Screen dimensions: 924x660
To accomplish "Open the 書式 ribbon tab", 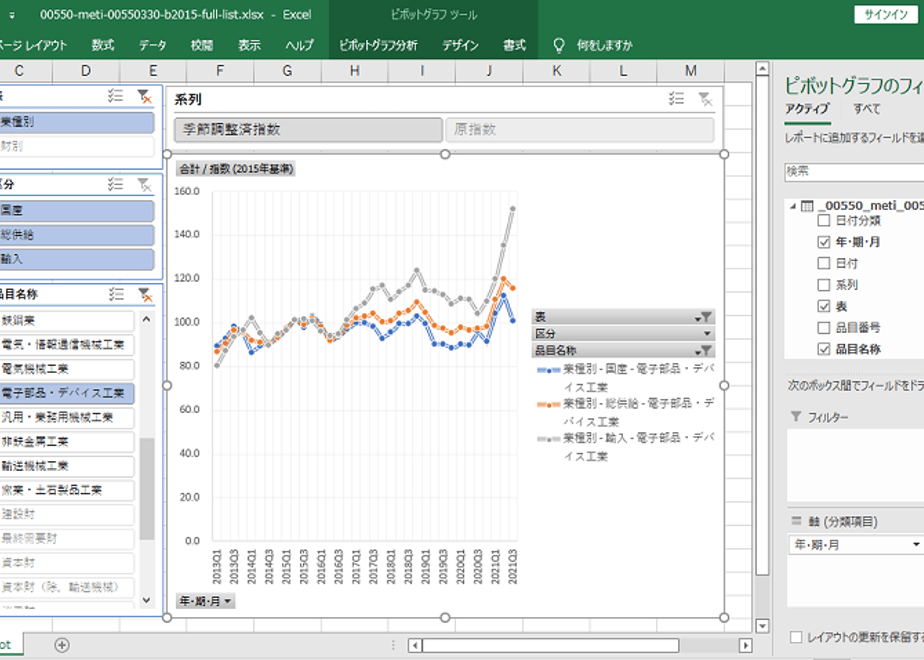I will (x=514, y=45).
